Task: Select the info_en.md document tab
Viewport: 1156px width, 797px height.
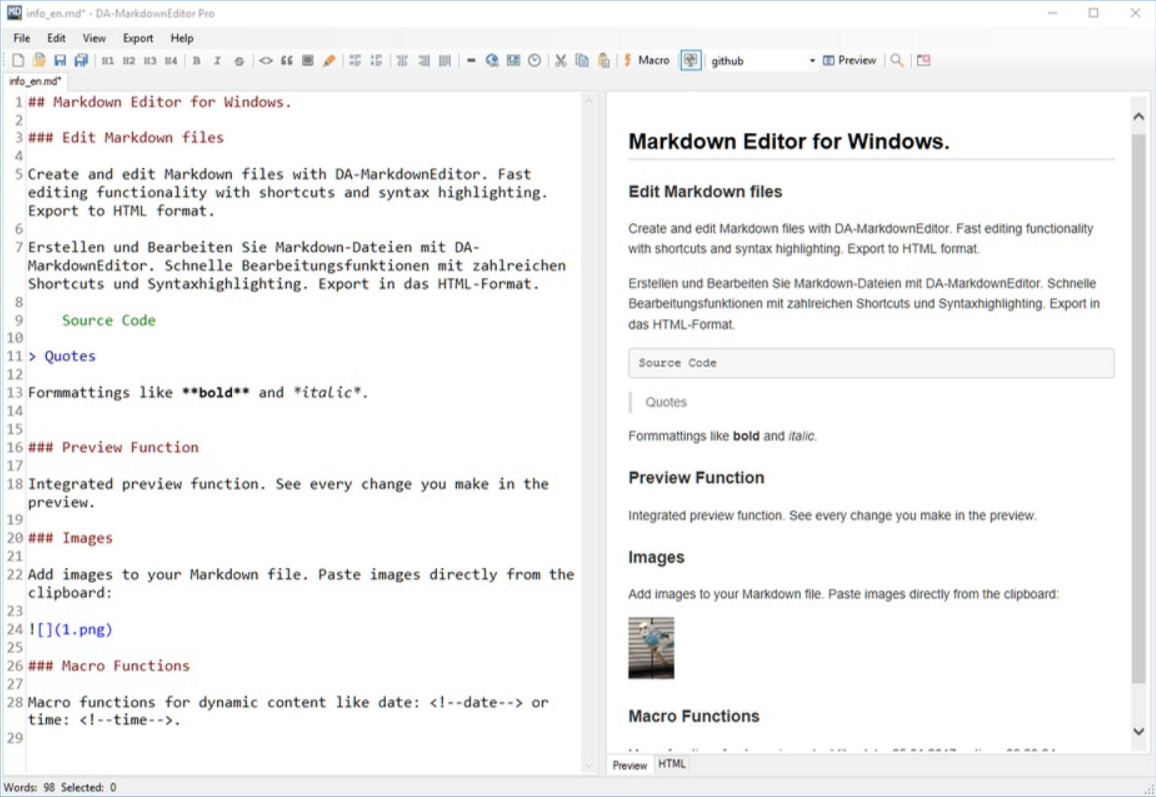Action: coord(35,81)
